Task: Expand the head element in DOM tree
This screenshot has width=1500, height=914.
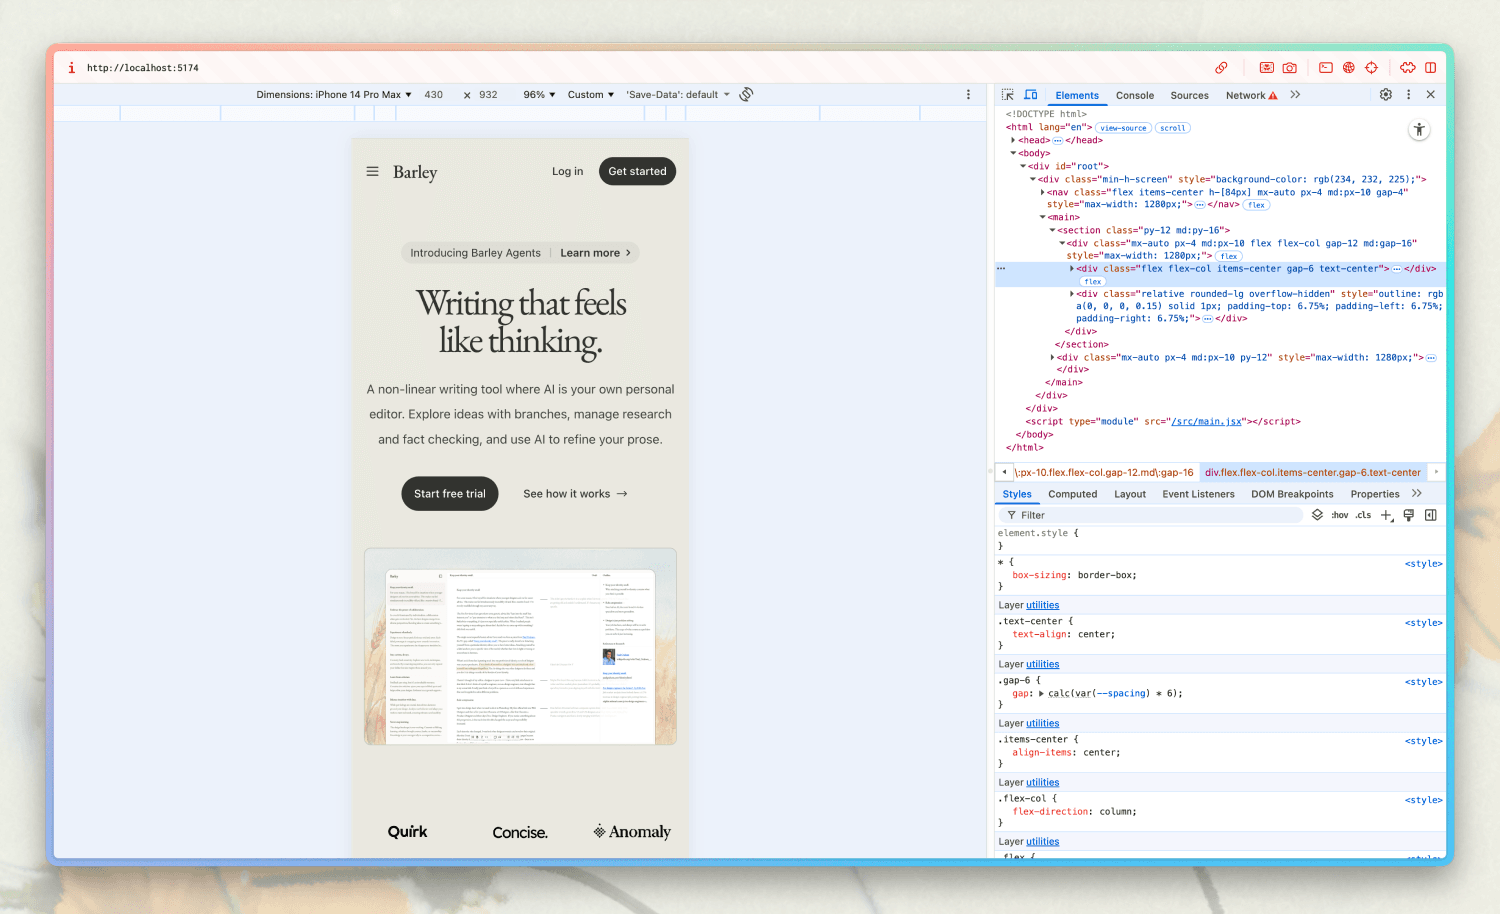Action: click(1013, 141)
